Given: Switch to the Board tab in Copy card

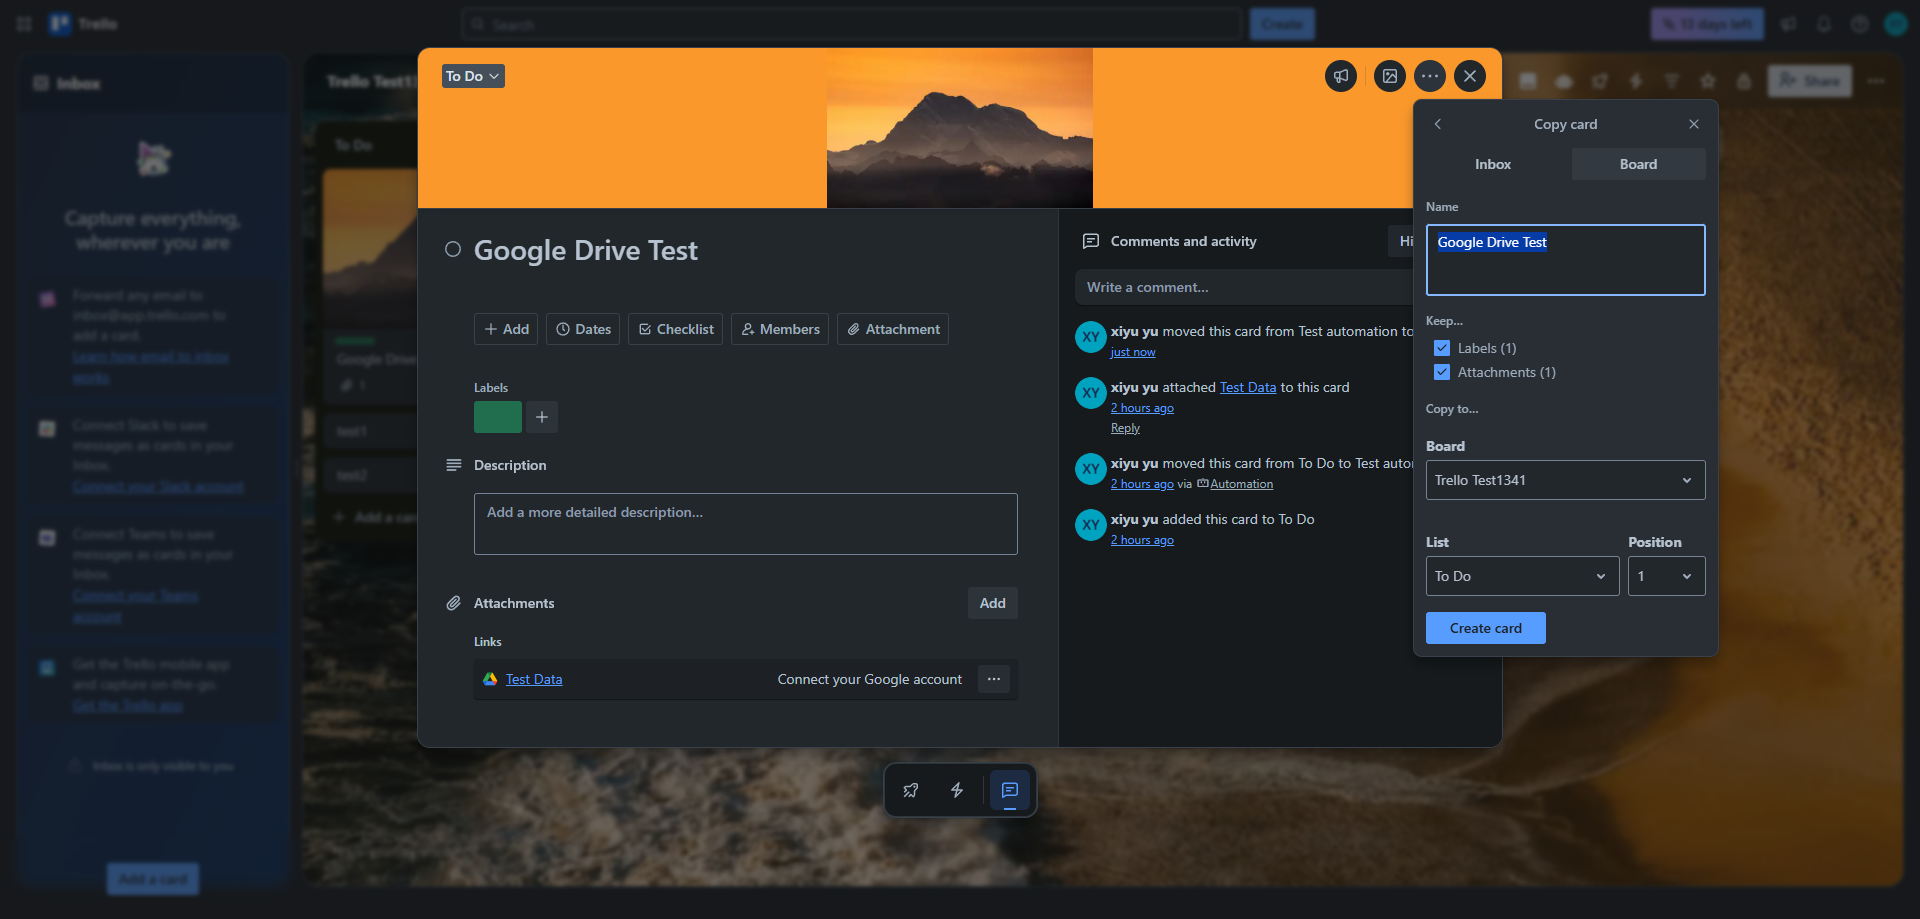Looking at the screenshot, I should click(1638, 164).
